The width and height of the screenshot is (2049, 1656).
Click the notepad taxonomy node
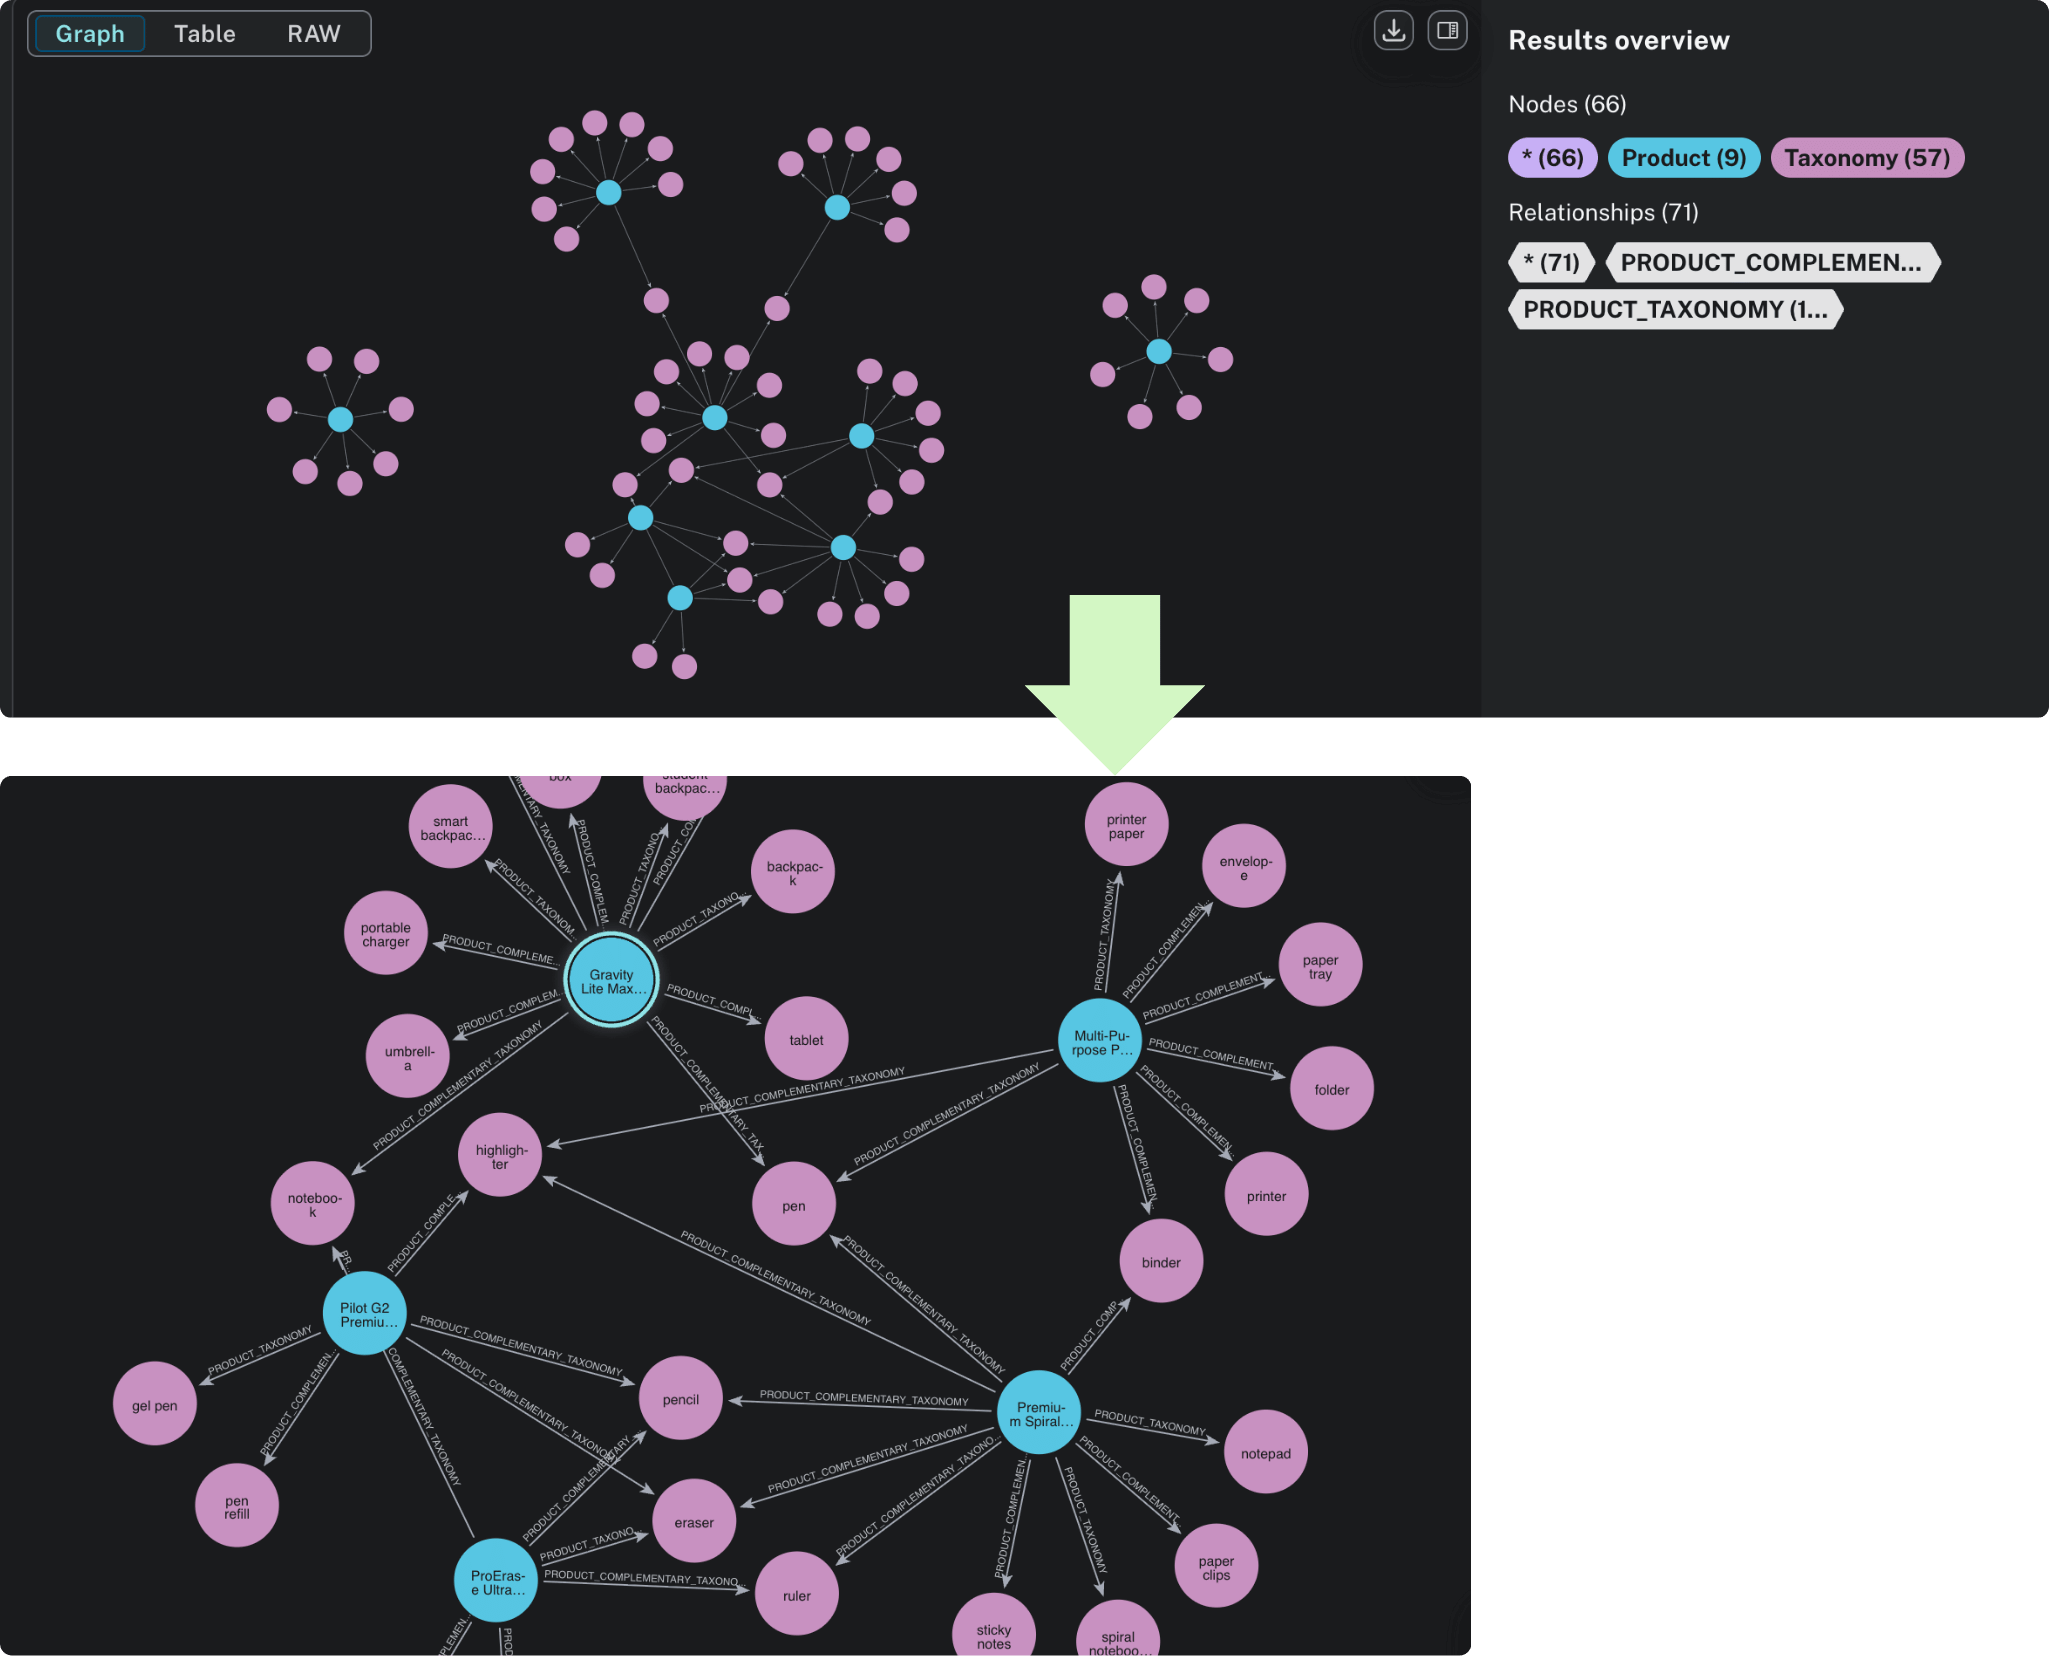[1265, 1453]
